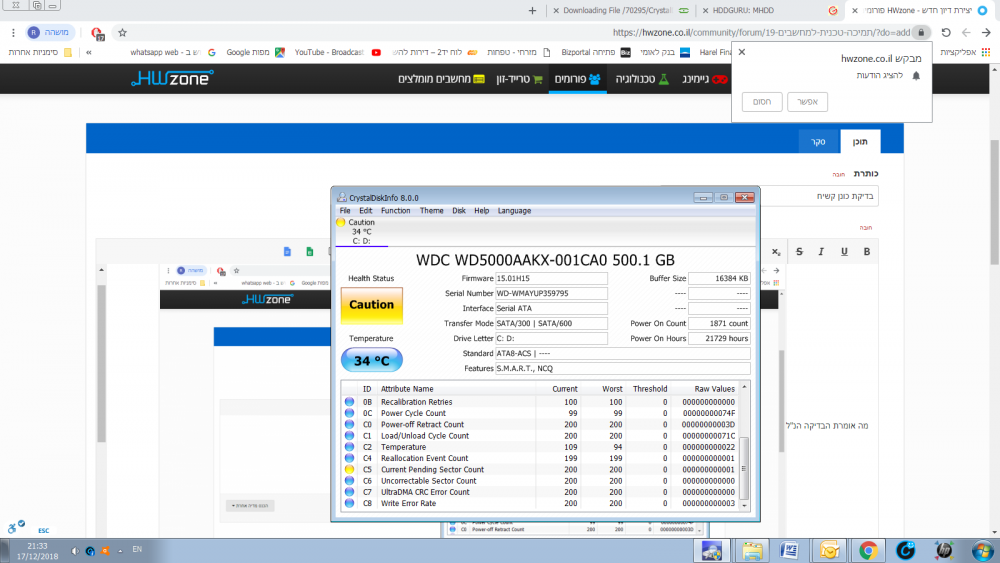The width and height of the screenshot is (1000, 563).
Task: Open the Language menu in CrystalDiskInfo
Action: 514,210
